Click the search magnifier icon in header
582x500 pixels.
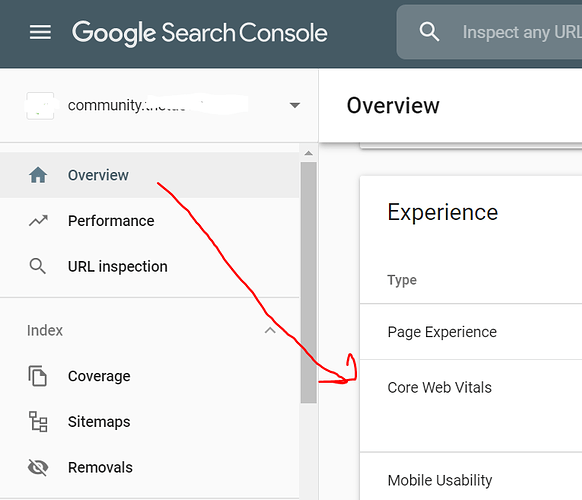[x=429, y=32]
